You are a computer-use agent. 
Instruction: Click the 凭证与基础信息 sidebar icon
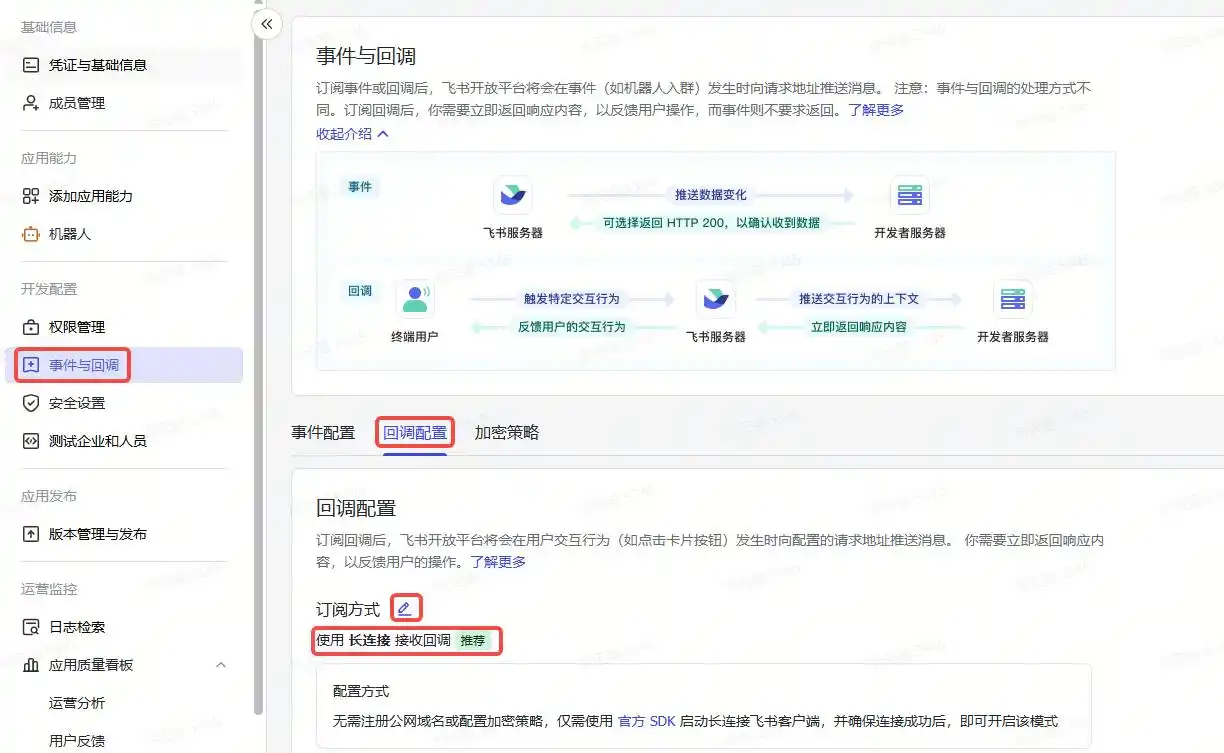coord(31,65)
